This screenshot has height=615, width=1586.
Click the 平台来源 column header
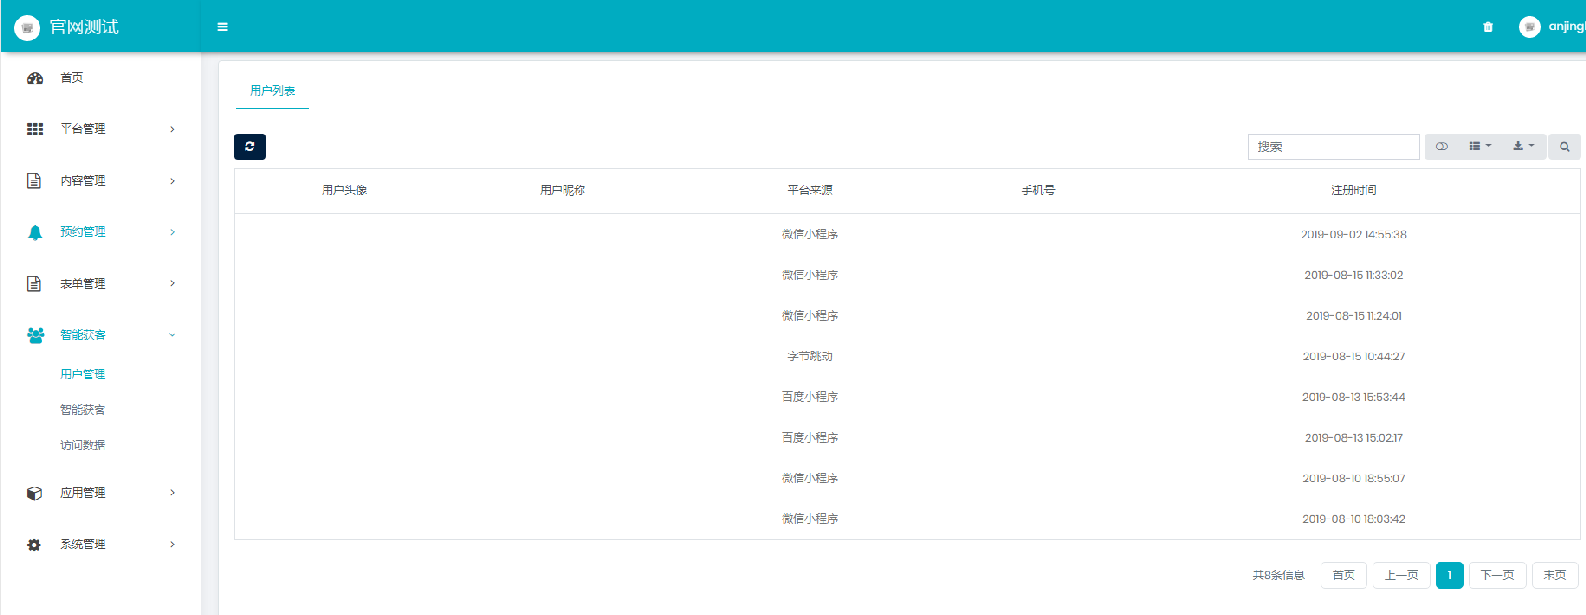pos(810,190)
